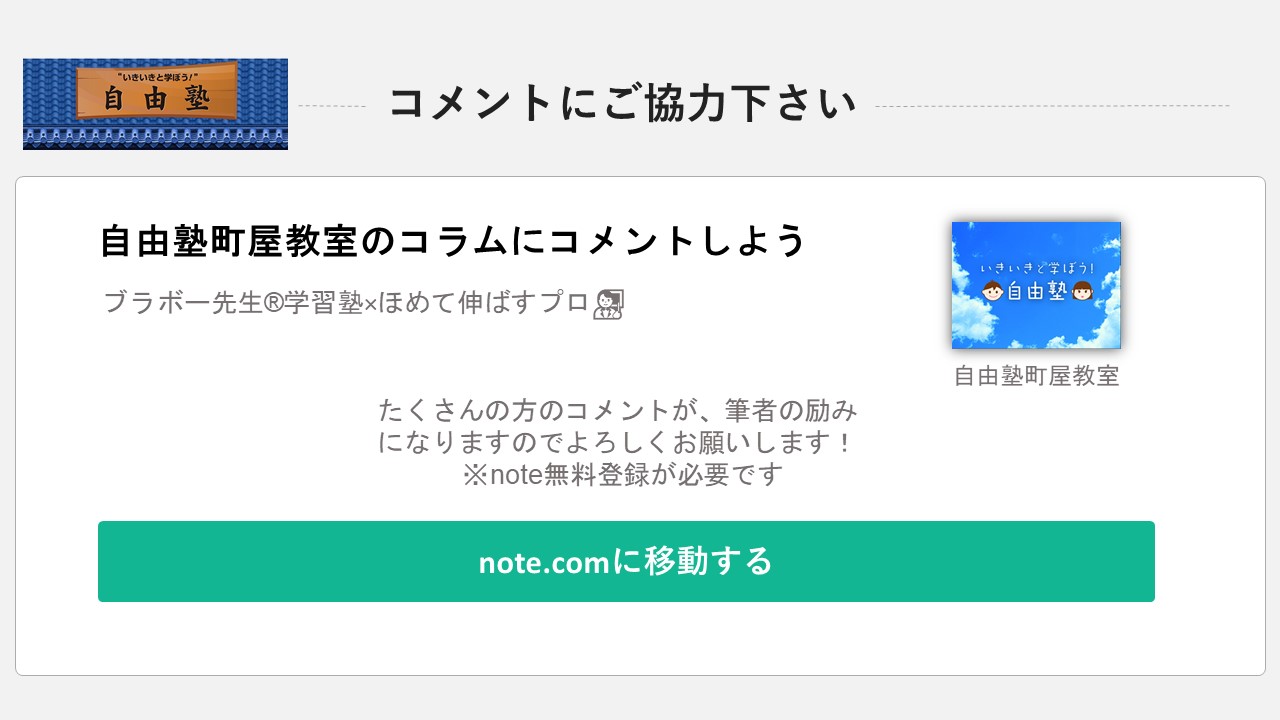Click the 自由塾 wooden sign logo
The width and height of the screenshot is (1280, 720).
click(x=157, y=91)
